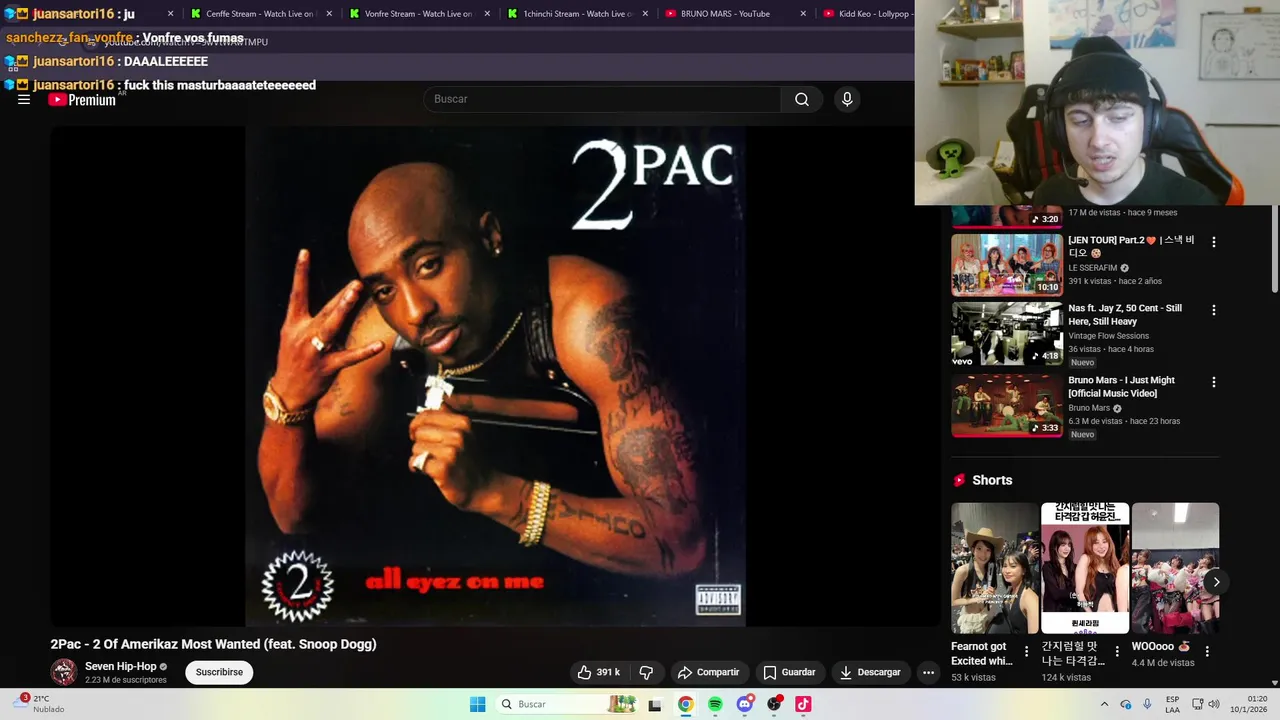1280x720 pixels.
Task: Click the video title 2 Of Amerikaz Most Wanted
Action: click(213, 644)
